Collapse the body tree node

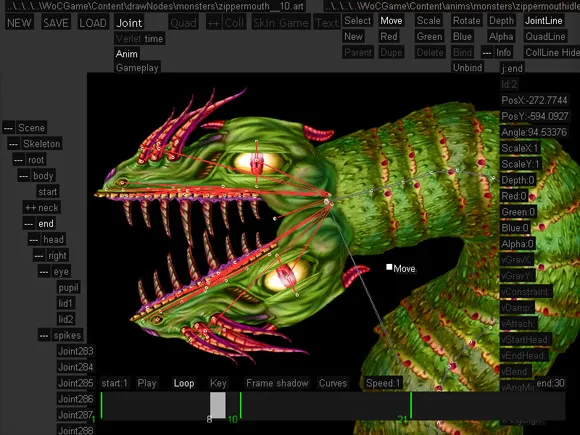pos(24,176)
